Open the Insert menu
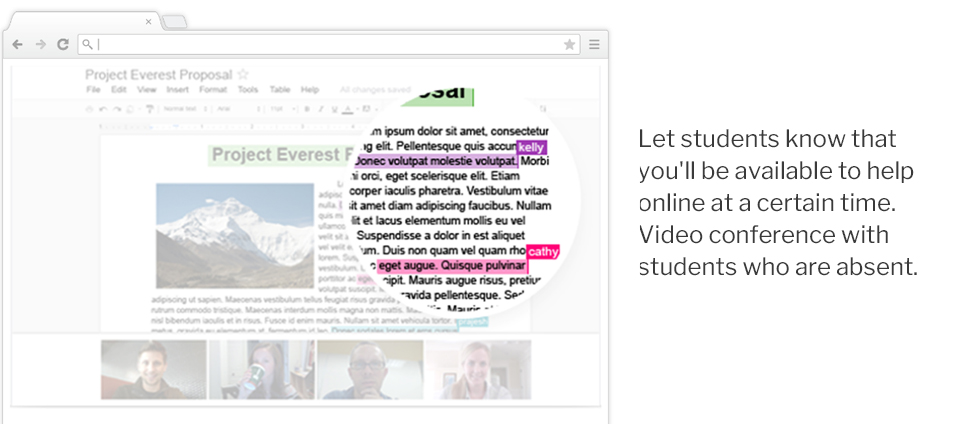The height and width of the screenshot is (424, 953). (177, 90)
